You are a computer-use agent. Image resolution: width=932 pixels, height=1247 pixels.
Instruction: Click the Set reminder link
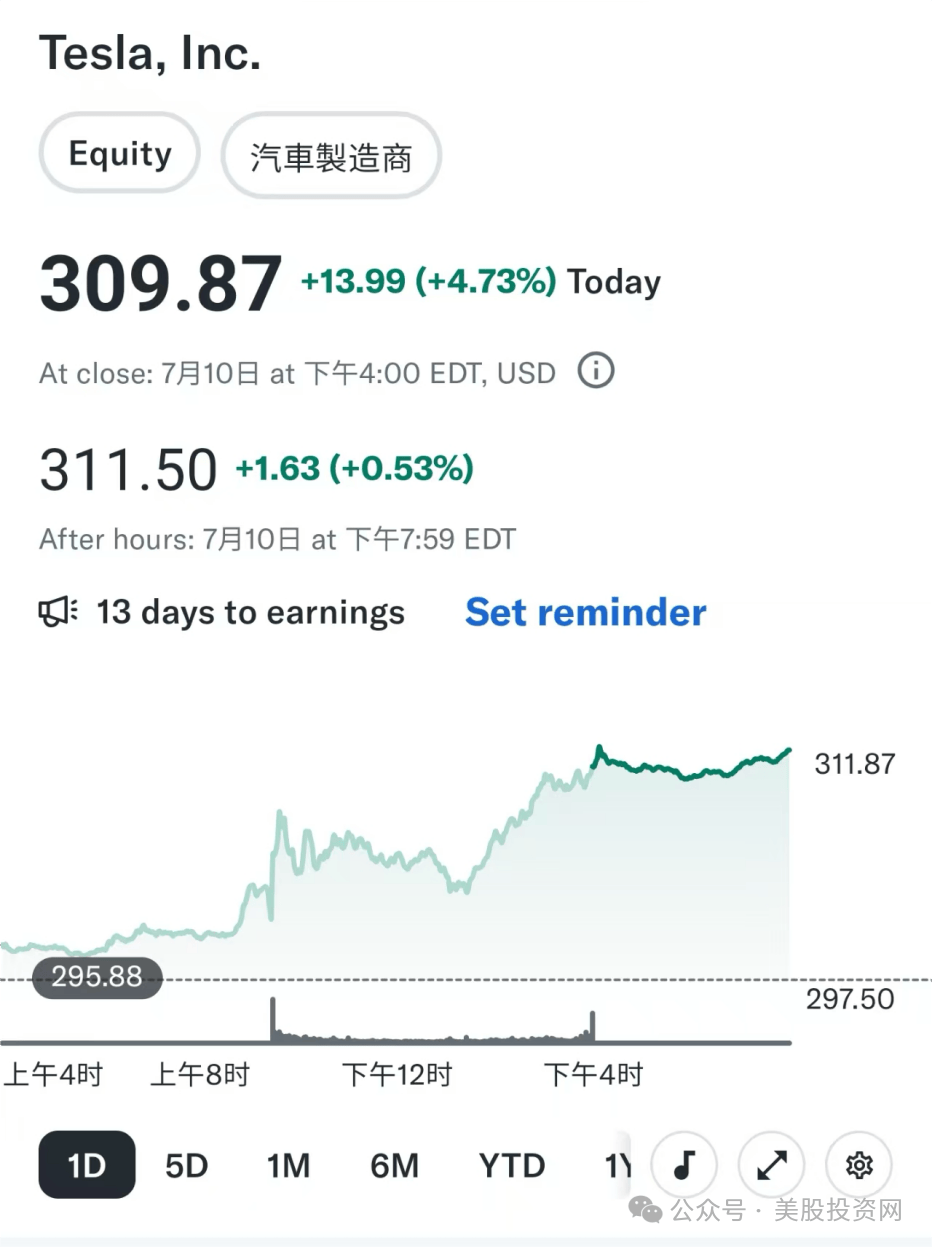[x=586, y=612]
